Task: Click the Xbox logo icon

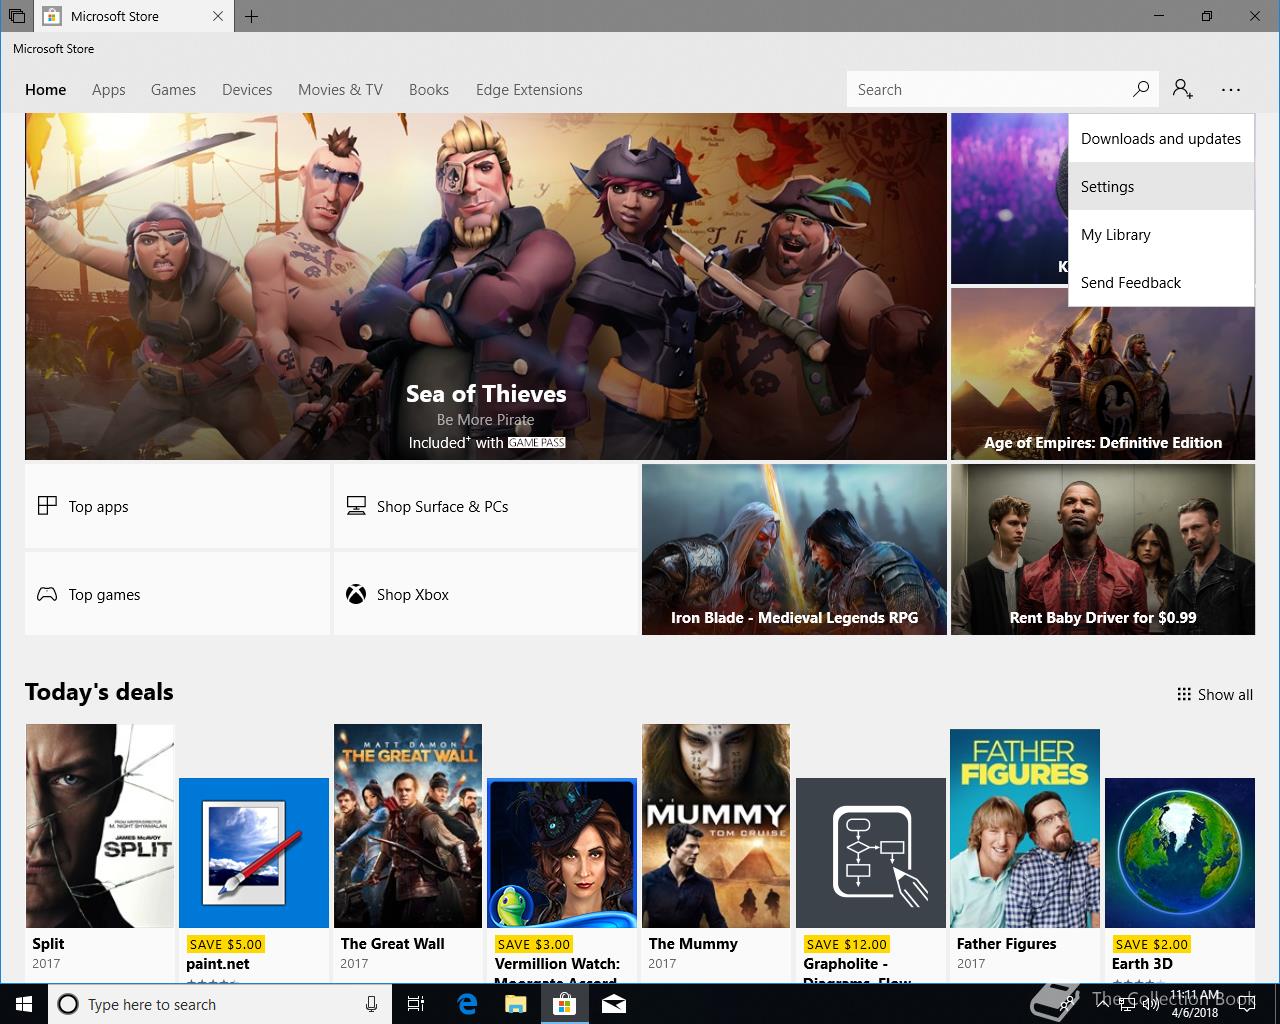Action: point(356,594)
